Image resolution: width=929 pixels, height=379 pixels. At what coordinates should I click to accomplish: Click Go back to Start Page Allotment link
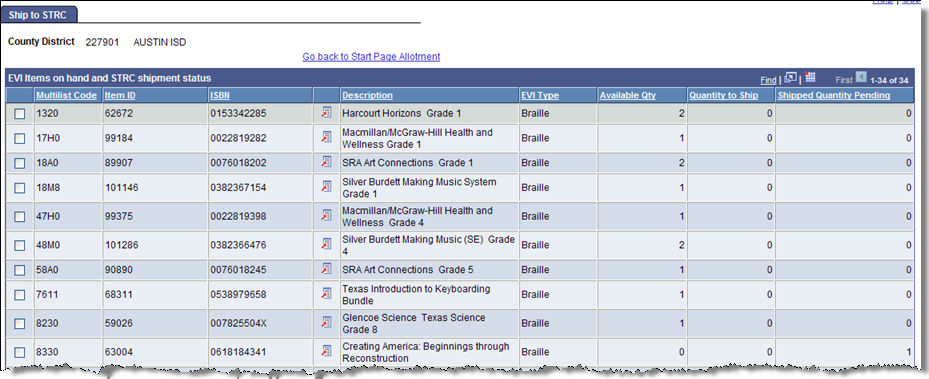[x=371, y=56]
